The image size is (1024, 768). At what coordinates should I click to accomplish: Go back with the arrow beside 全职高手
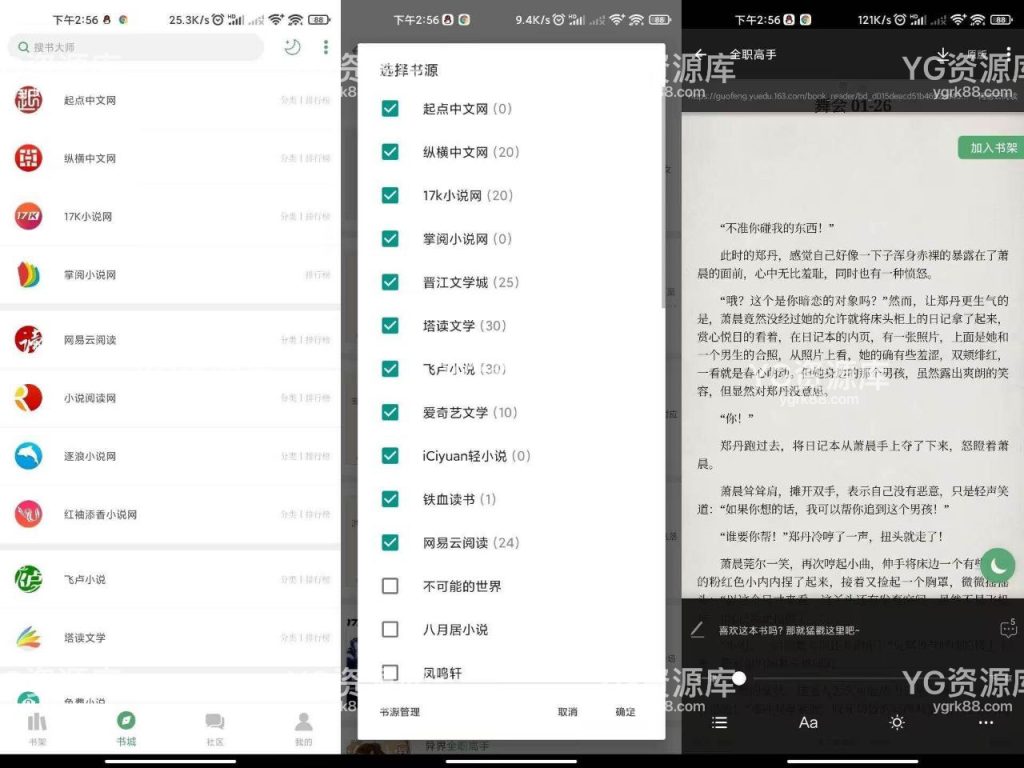click(x=700, y=54)
